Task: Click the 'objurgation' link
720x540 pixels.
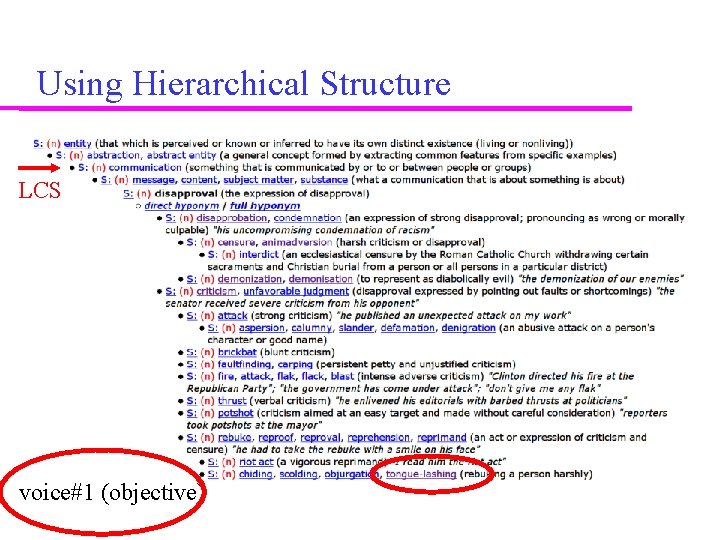Action: (x=352, y=474)
